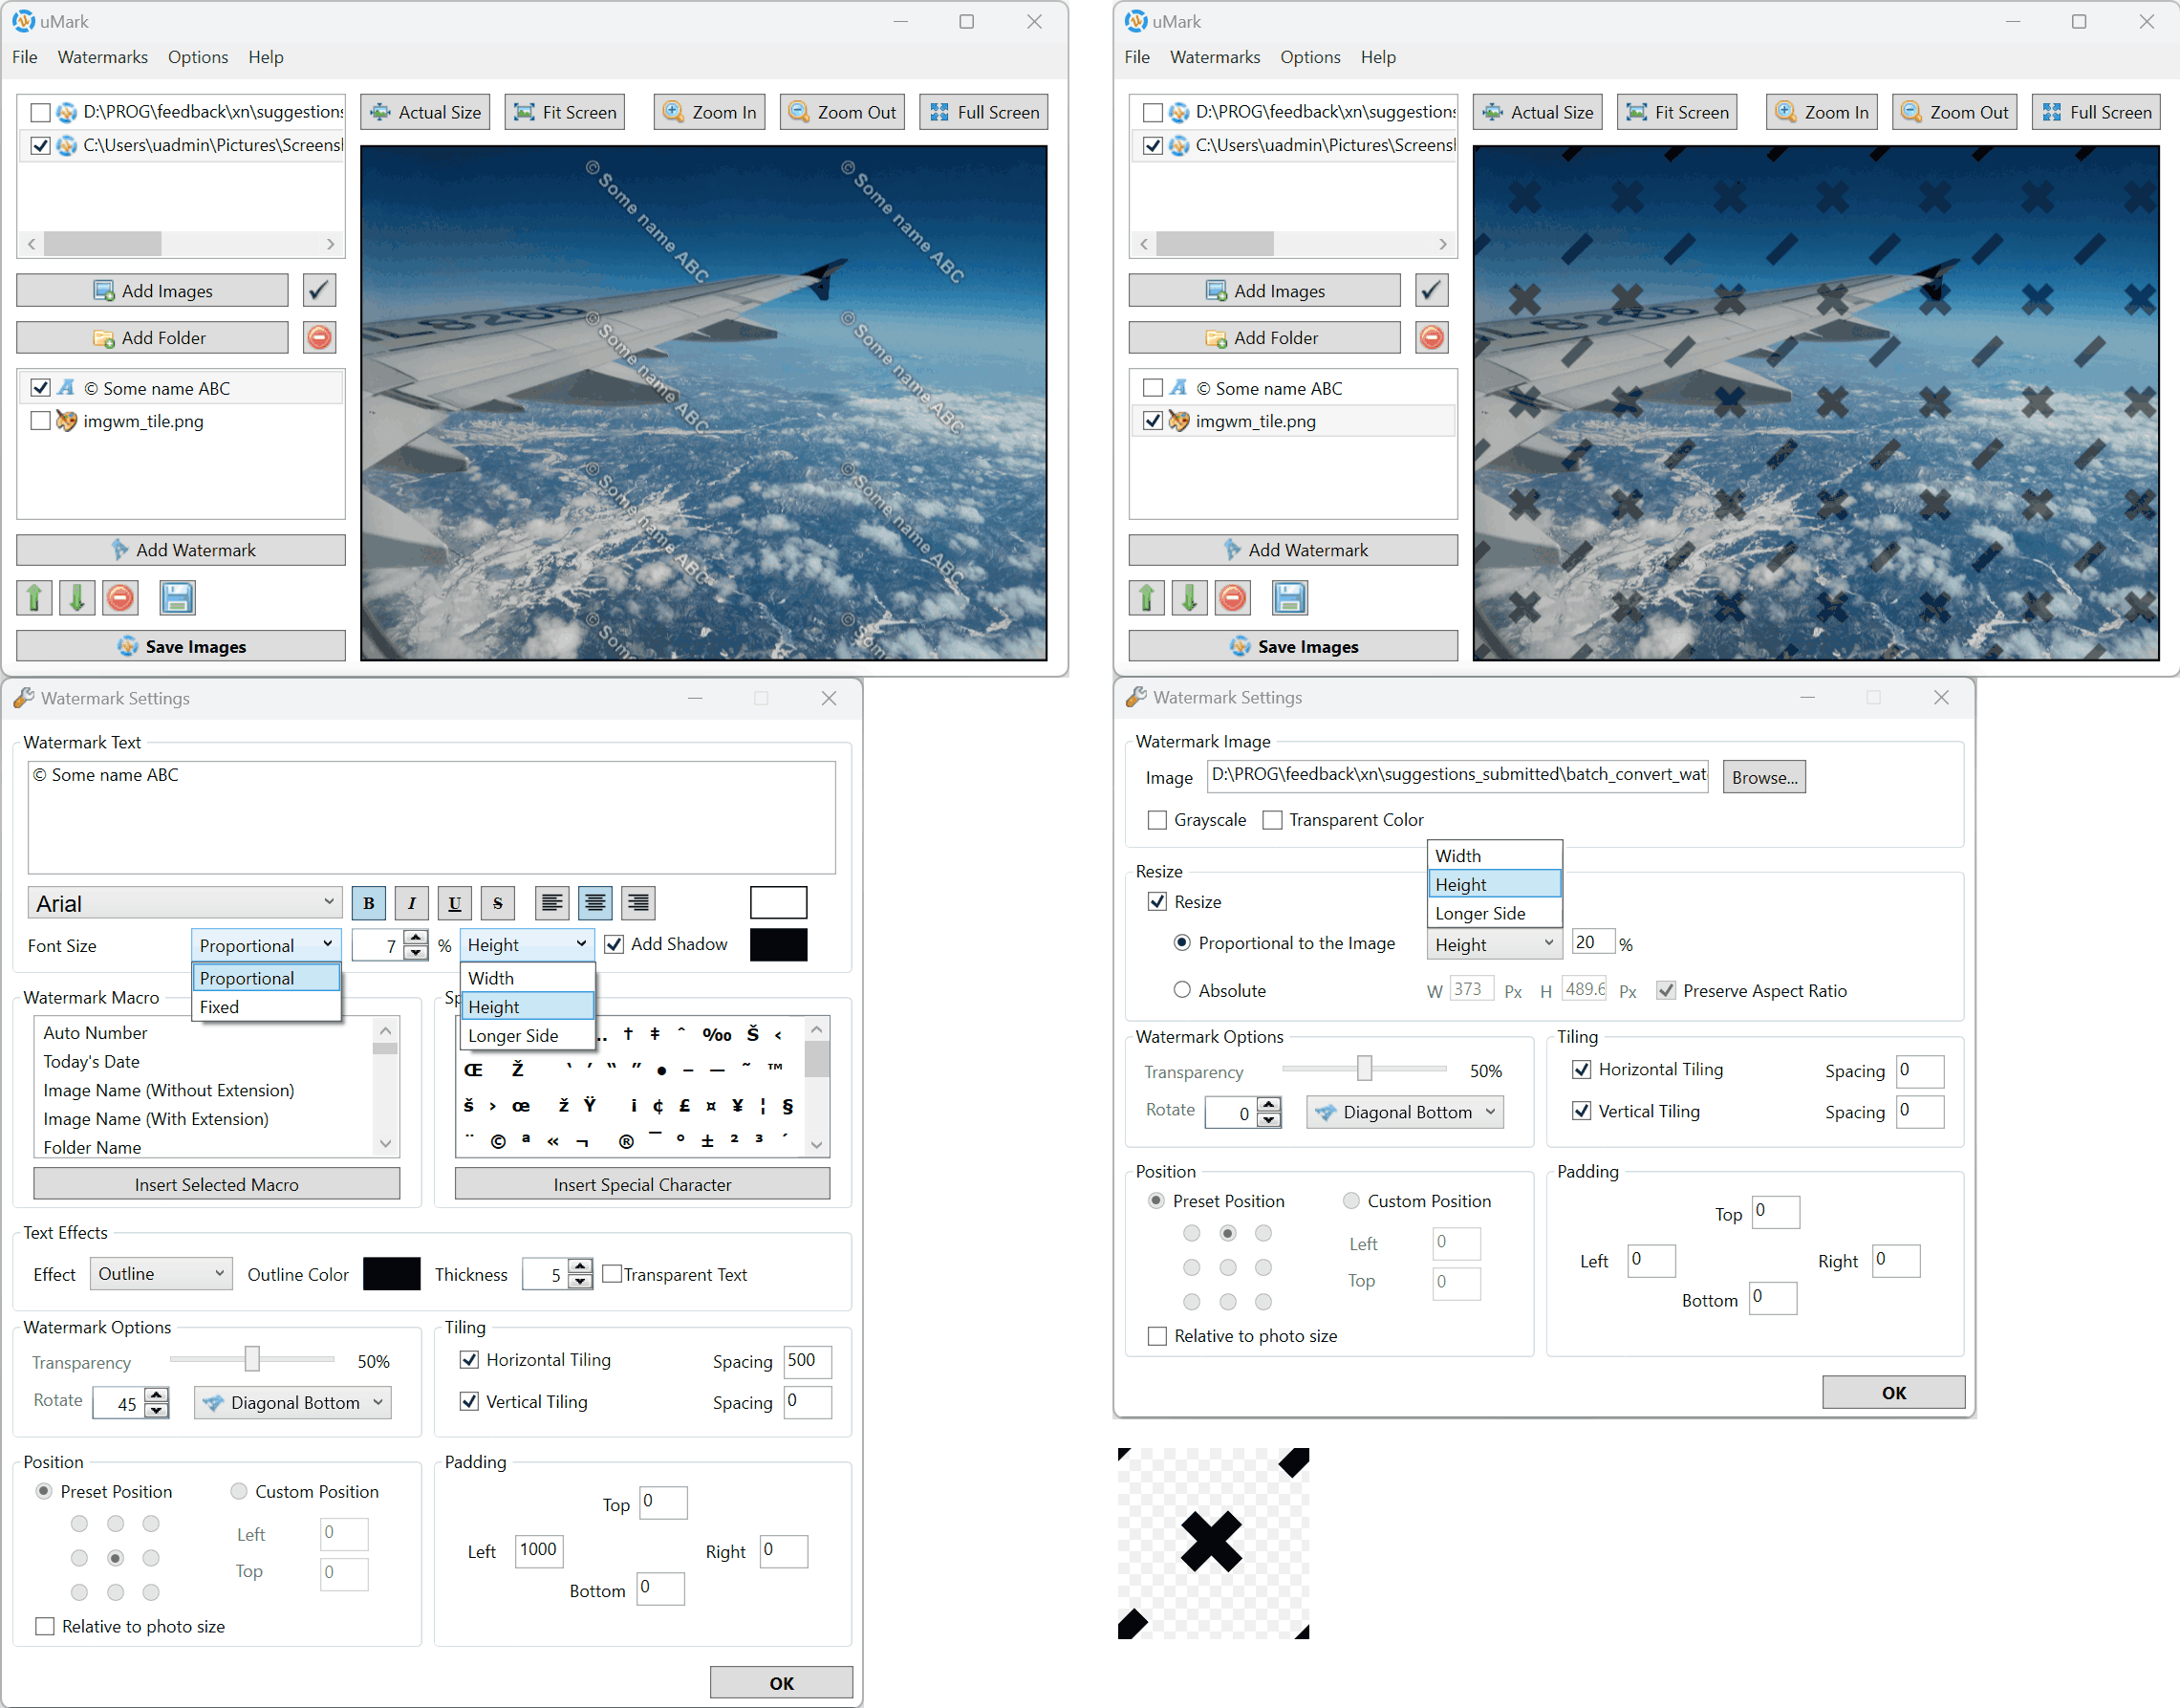Open the Arial font dropdown
This screenshot has width=2180, height=1708.
click(x=185, y=903)
